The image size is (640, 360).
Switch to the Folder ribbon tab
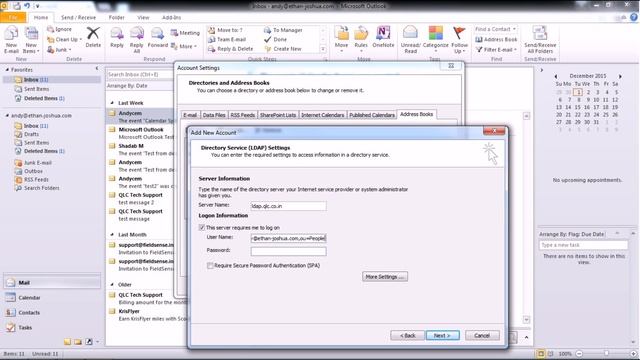click(x=116, y=18)
